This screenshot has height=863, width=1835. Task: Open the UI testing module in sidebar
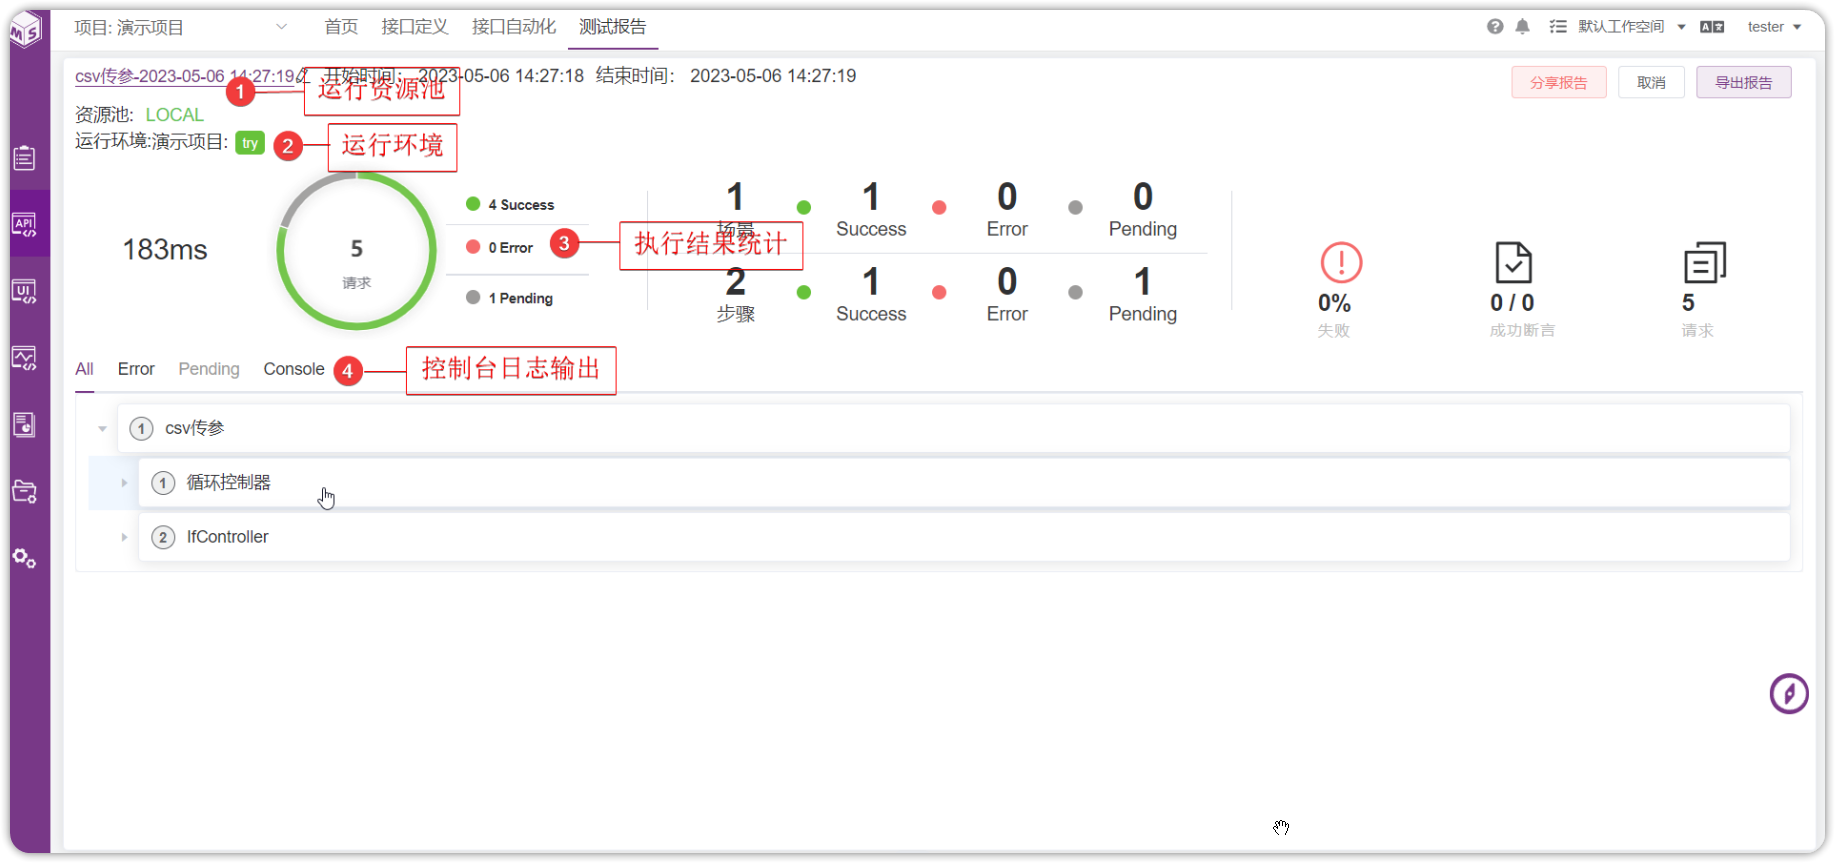point(25,291)
